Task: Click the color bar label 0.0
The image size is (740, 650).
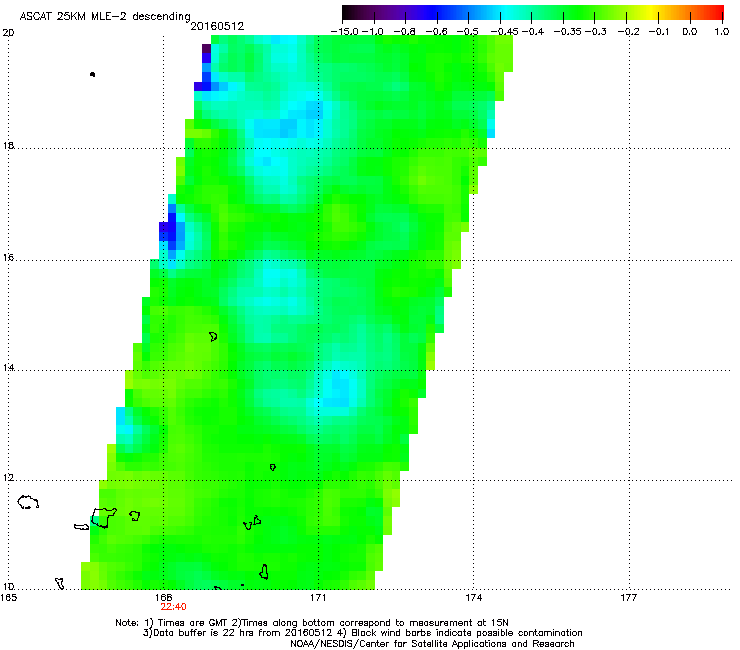Action: [690, 32]
